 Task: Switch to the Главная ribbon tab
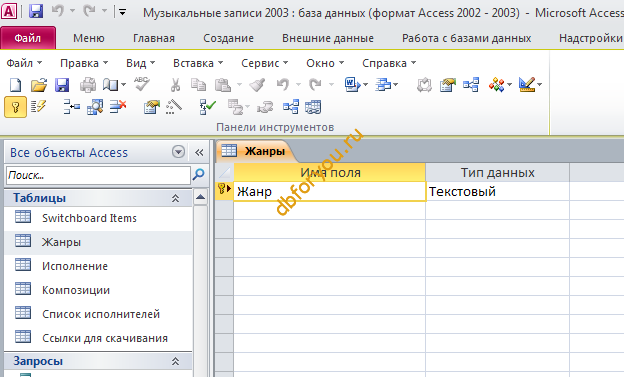[154, 38]
